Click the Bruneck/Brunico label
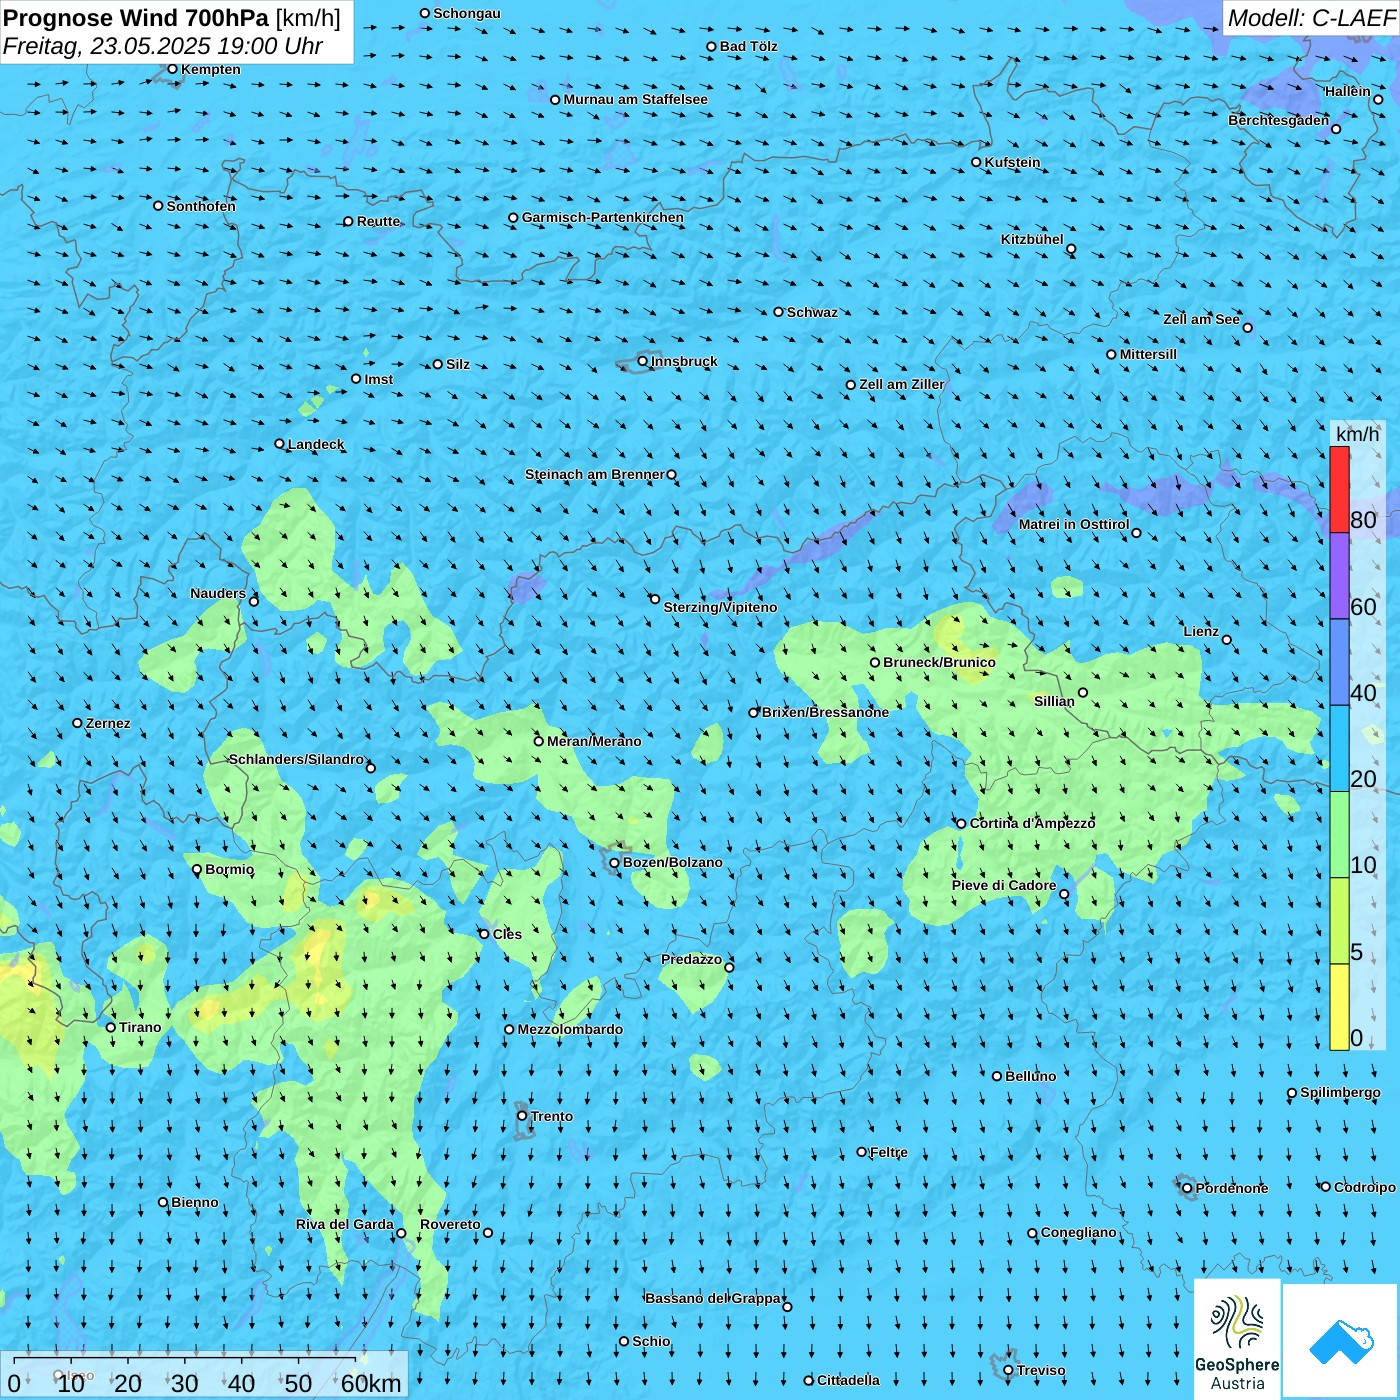 [x=939, y=662]
